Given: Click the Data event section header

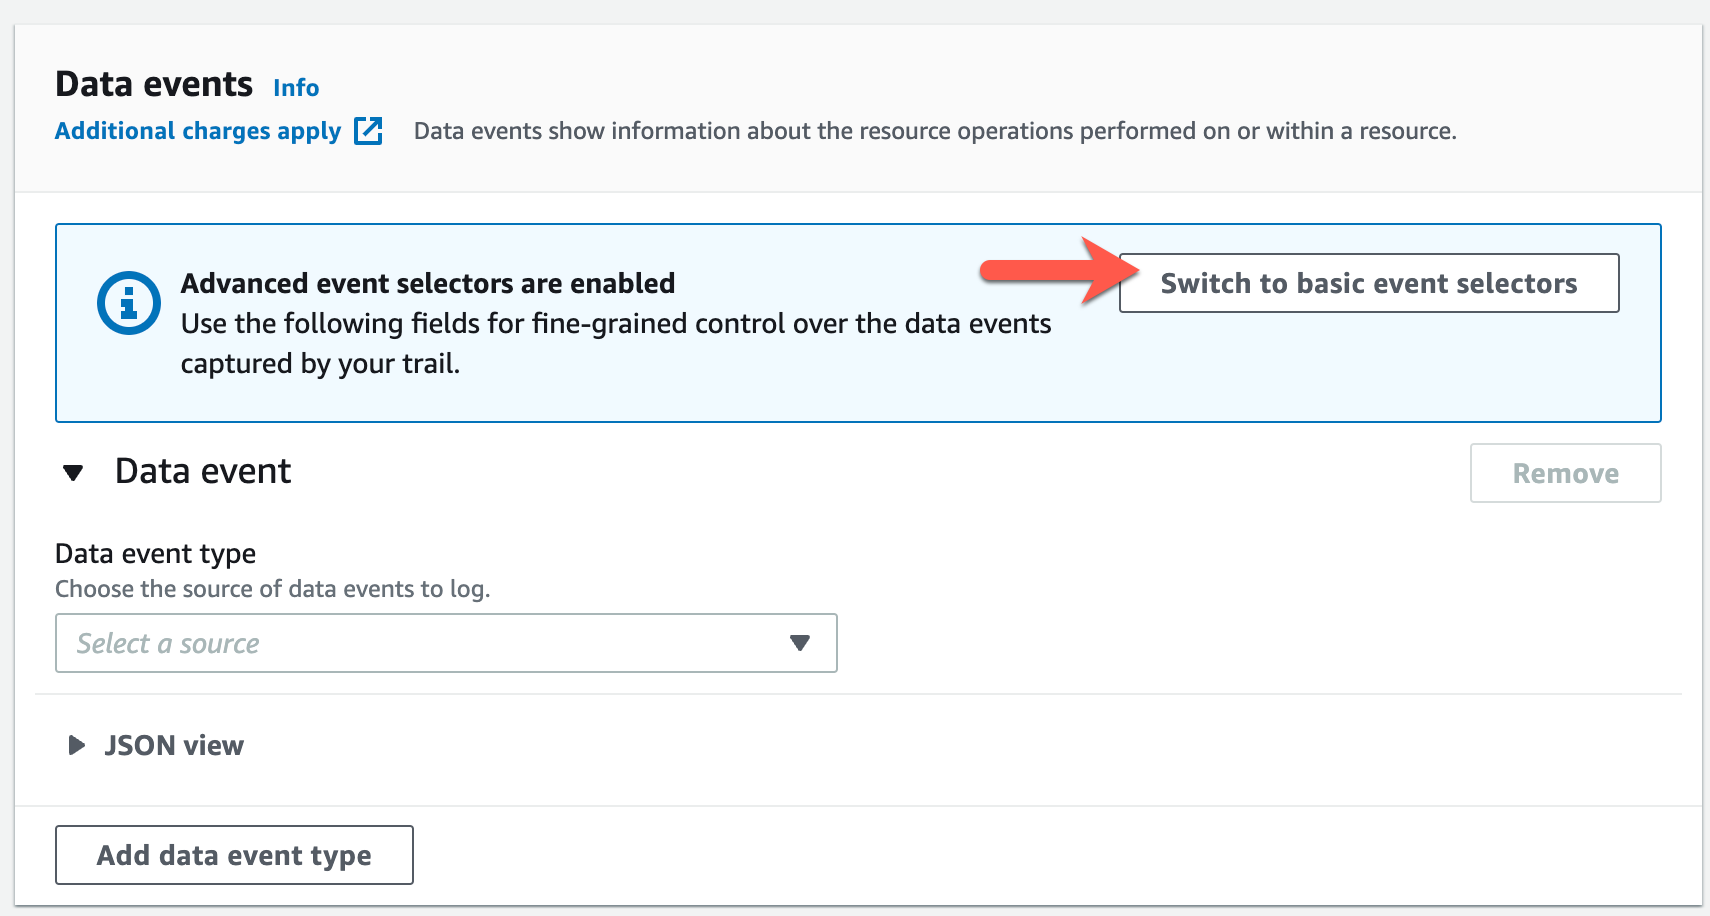Looking at the screenshot, I should tap(202, 470).
